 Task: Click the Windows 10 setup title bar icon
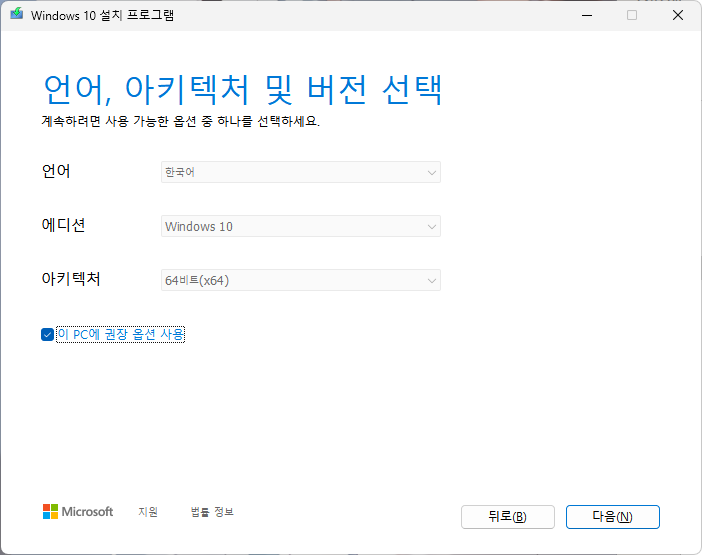(17, 14)
